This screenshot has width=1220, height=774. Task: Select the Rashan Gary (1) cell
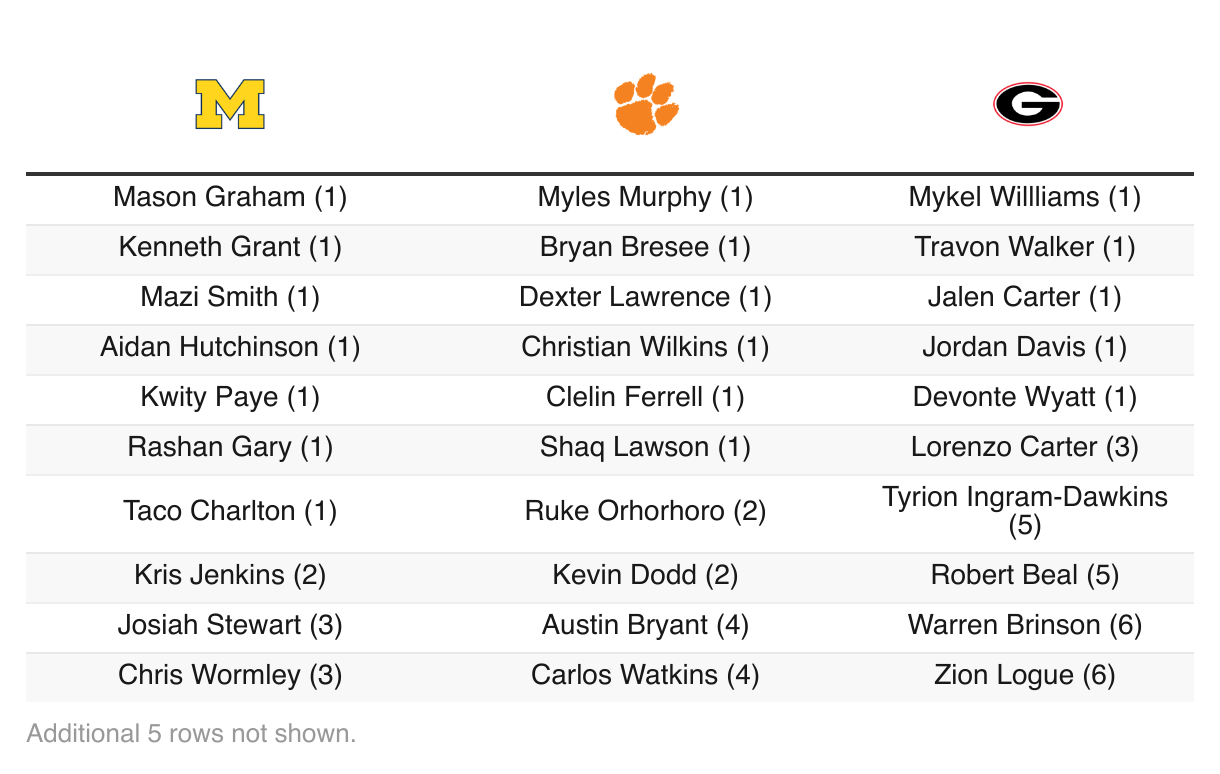click(x=230, y=447)
